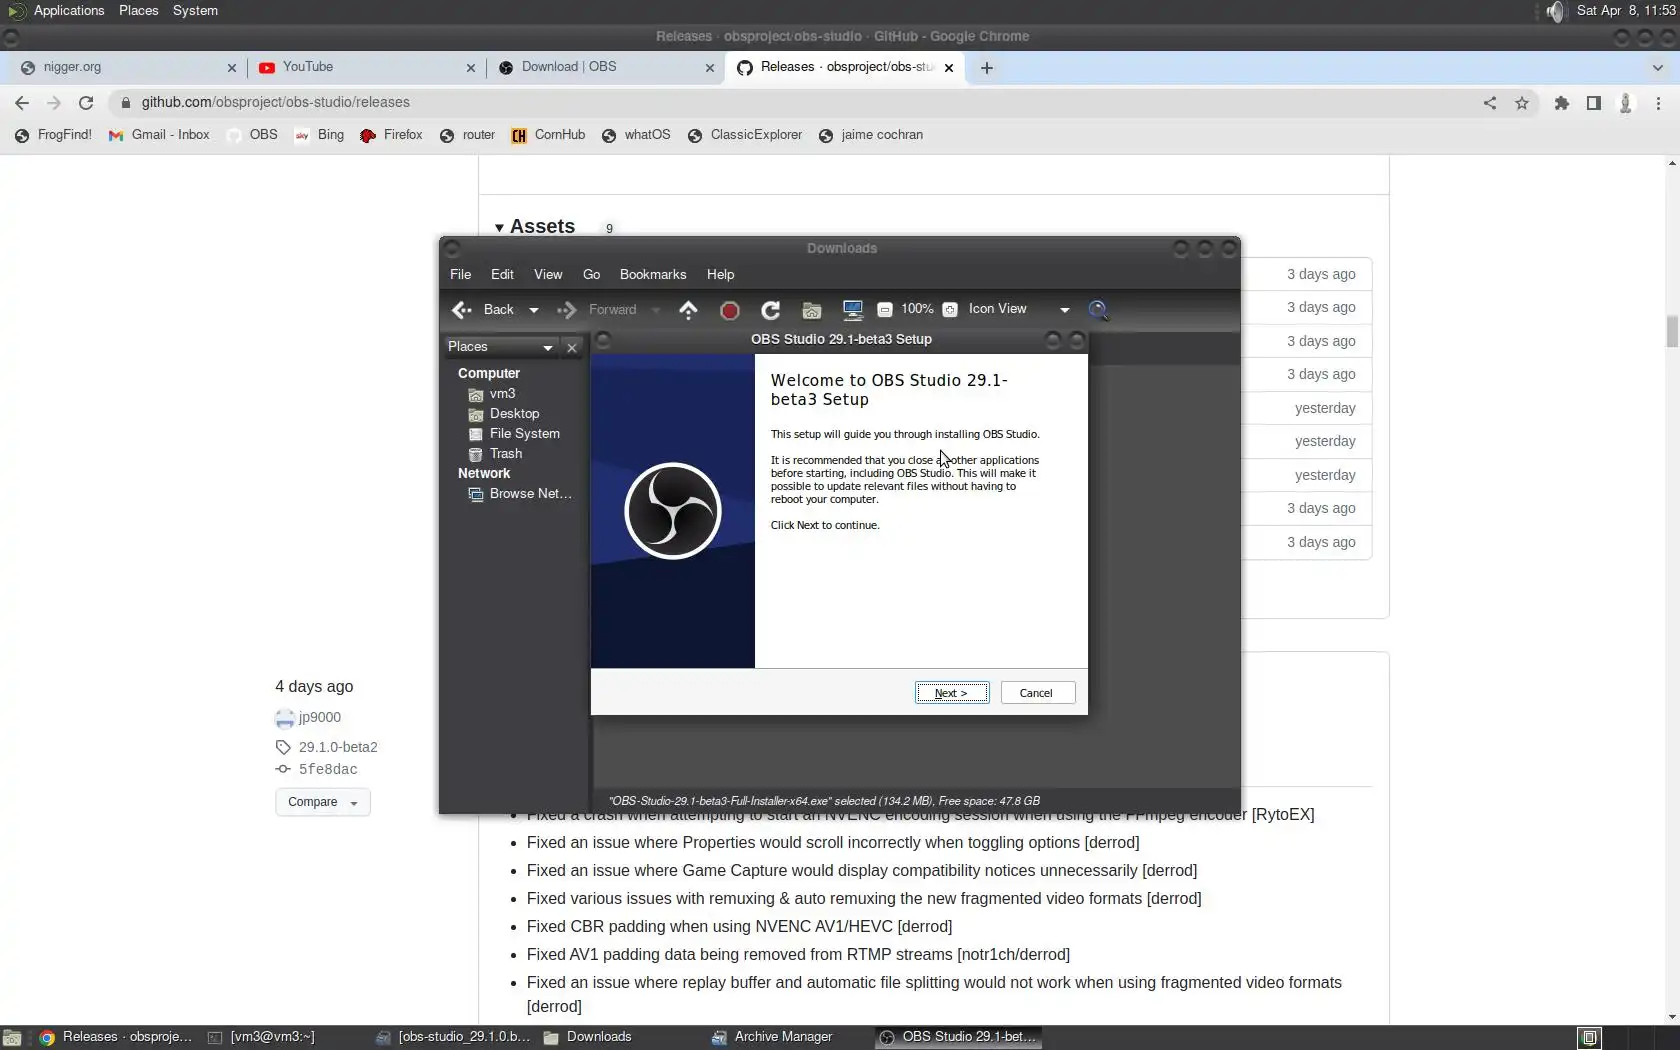Open the whatOS bookmark

[x=636, y=135]
